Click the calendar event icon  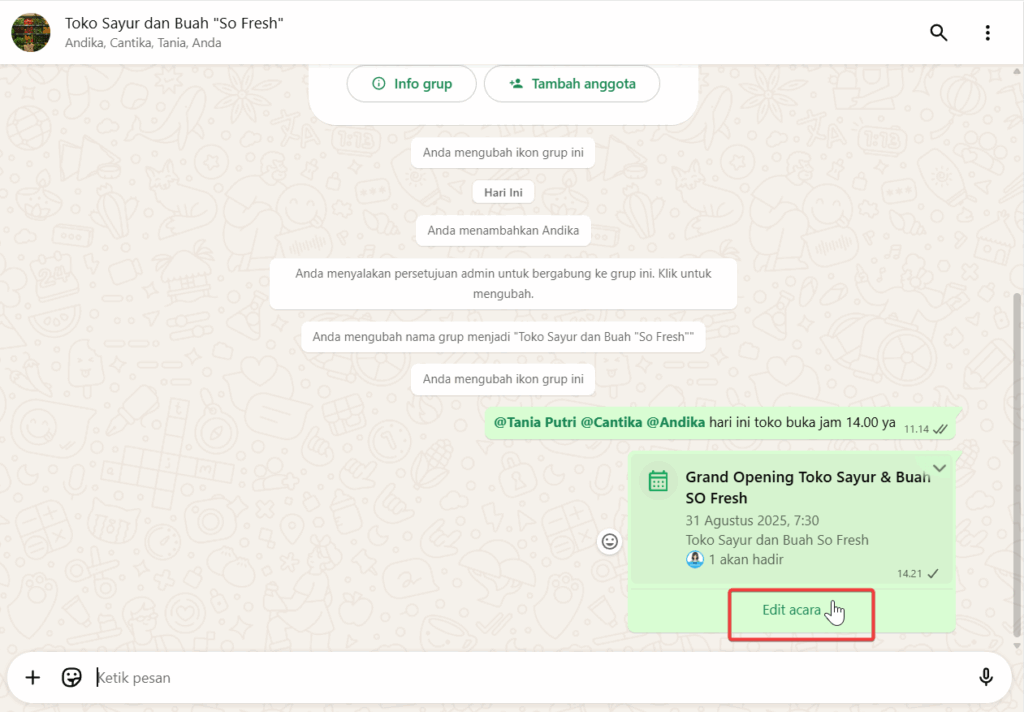[x=658, y=482]
